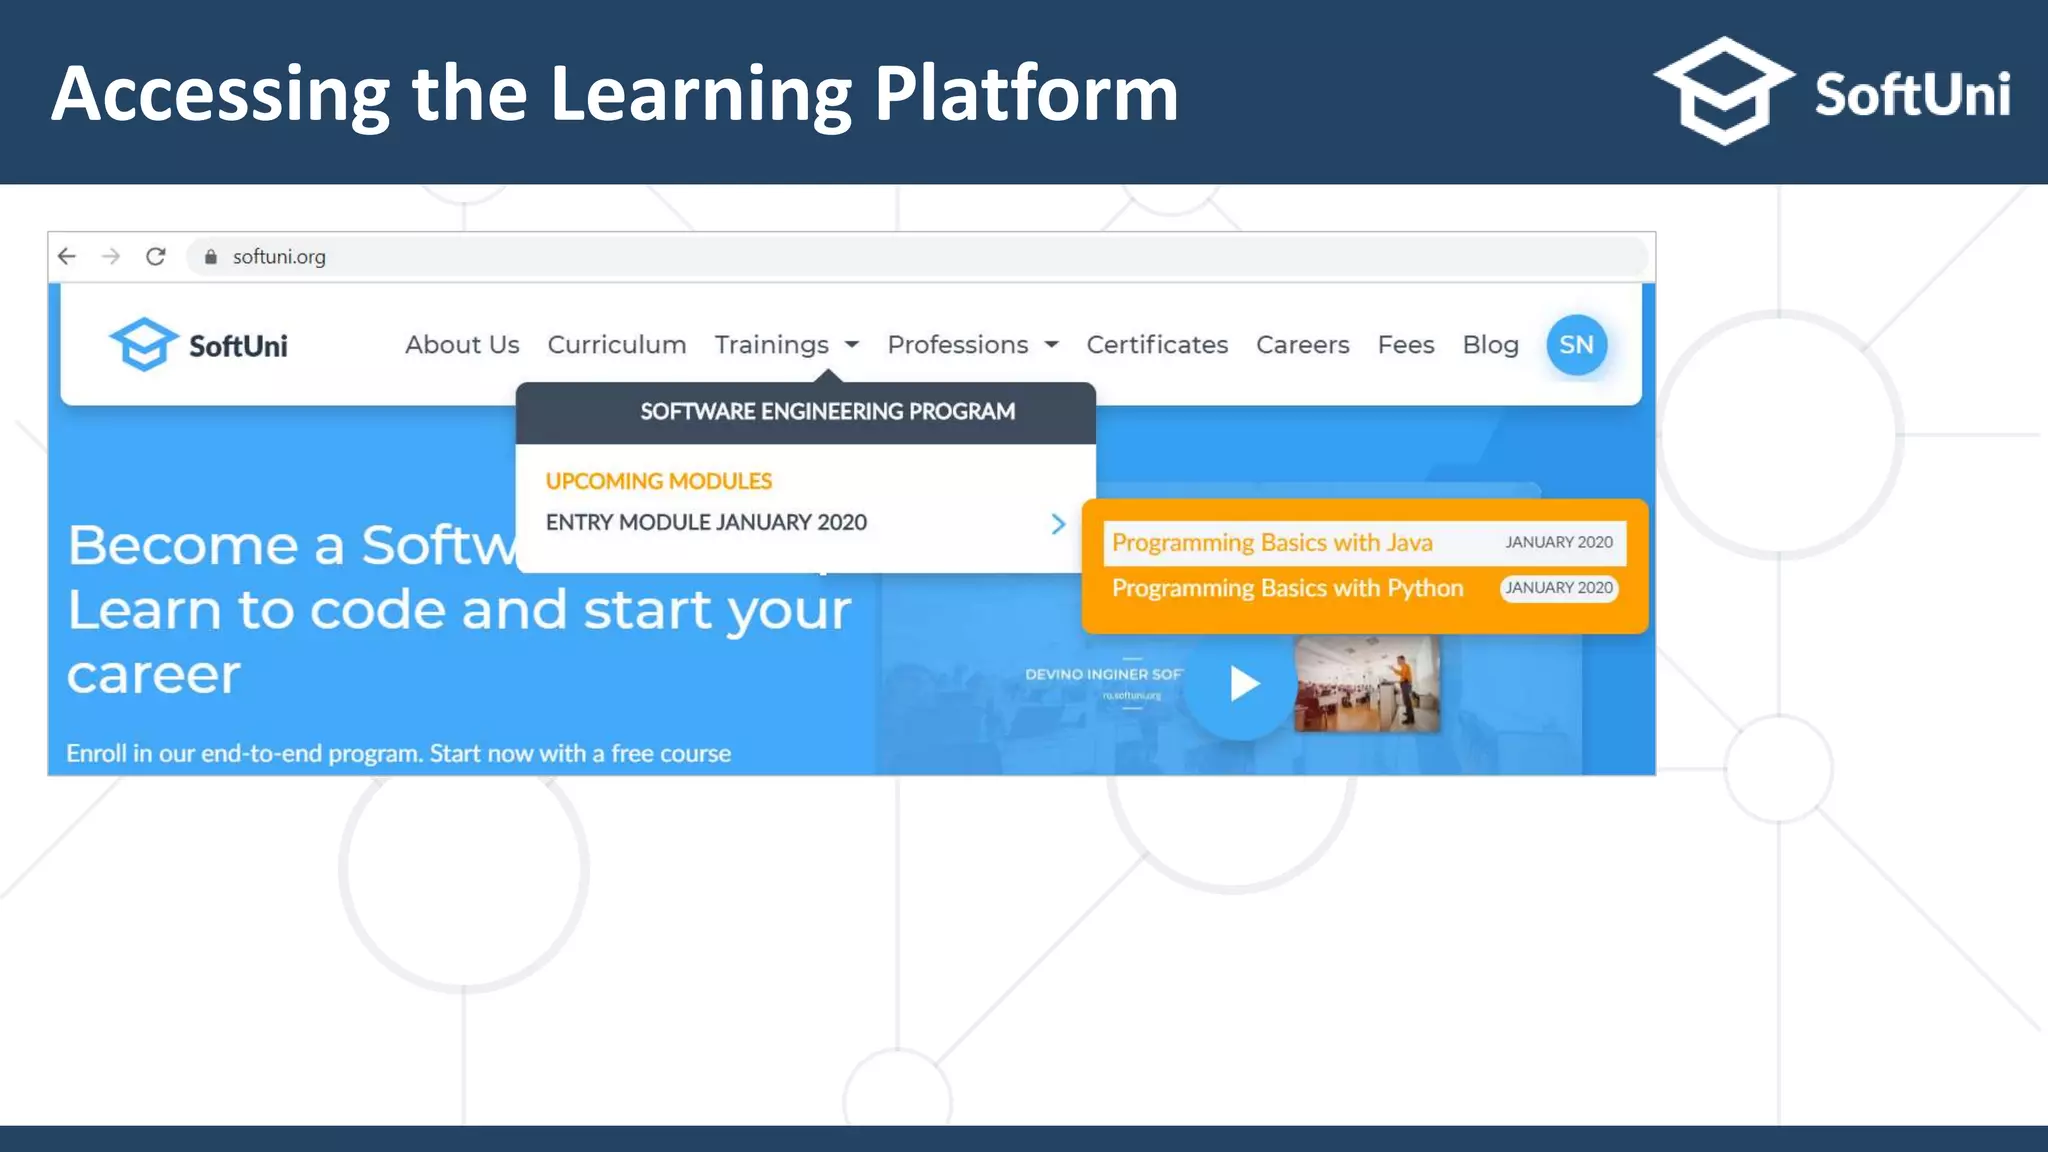Image resolution: width=2048 pixels, height=1152 pixels.
Task: Open Programming Basics with Java course
Action: tap(1365, 543)
